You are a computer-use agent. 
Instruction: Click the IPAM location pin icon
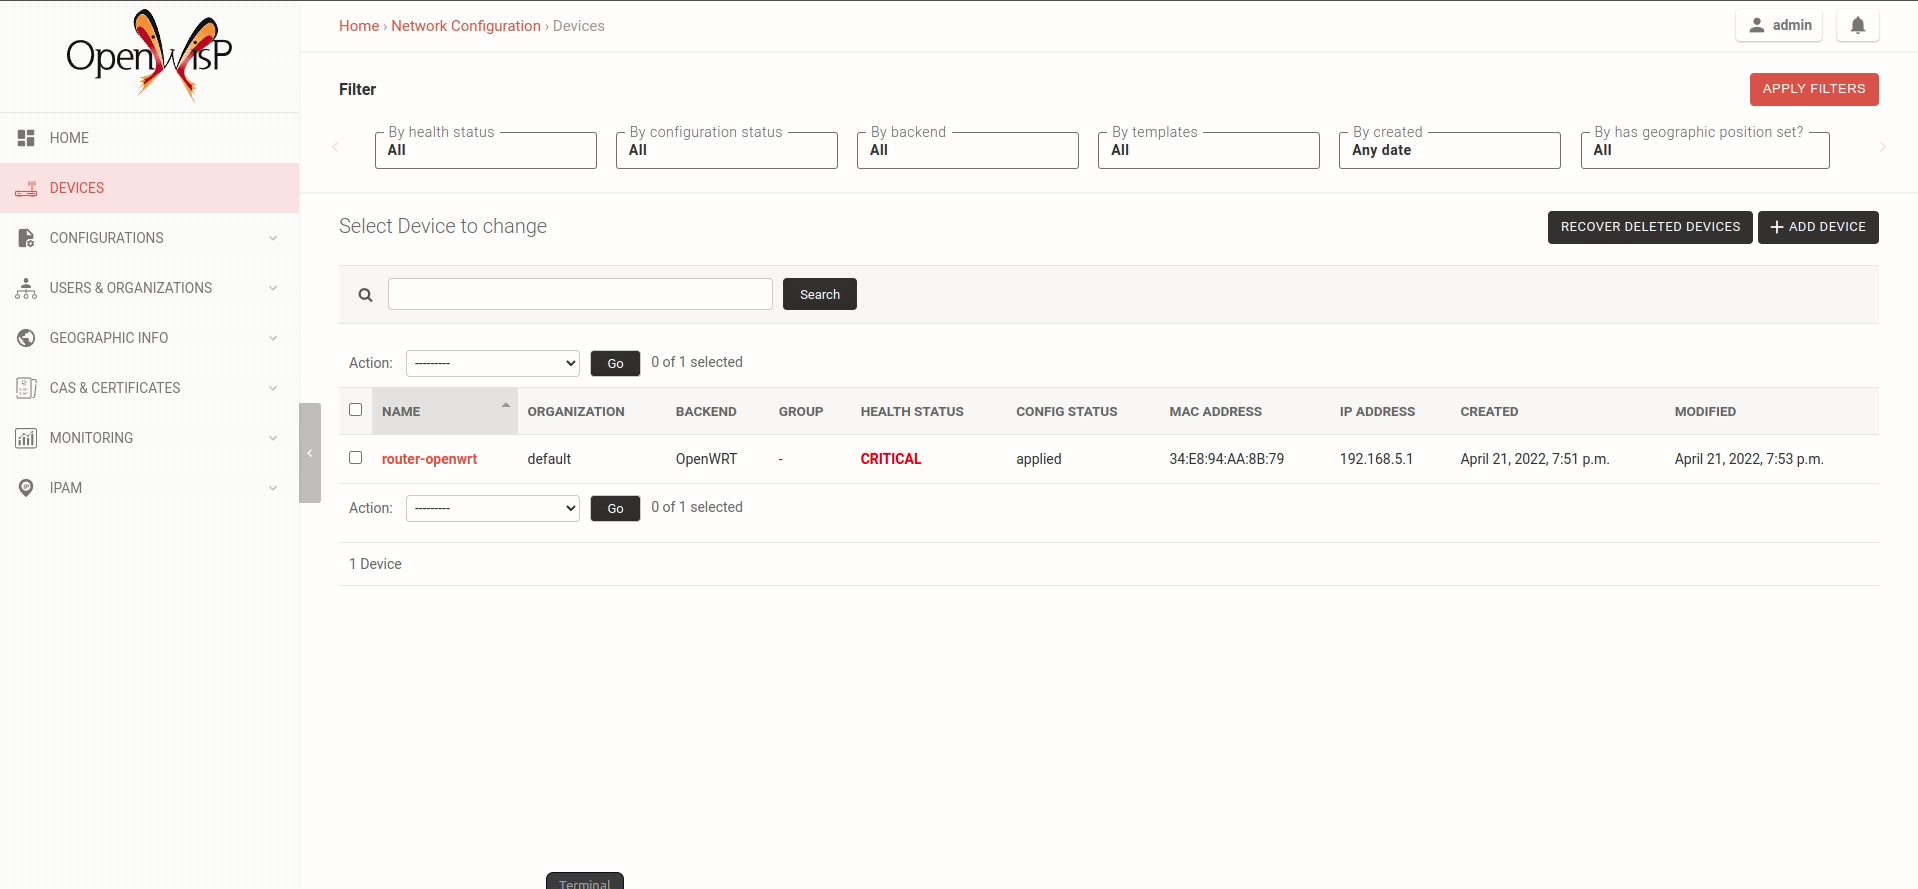tap(26, 488)
